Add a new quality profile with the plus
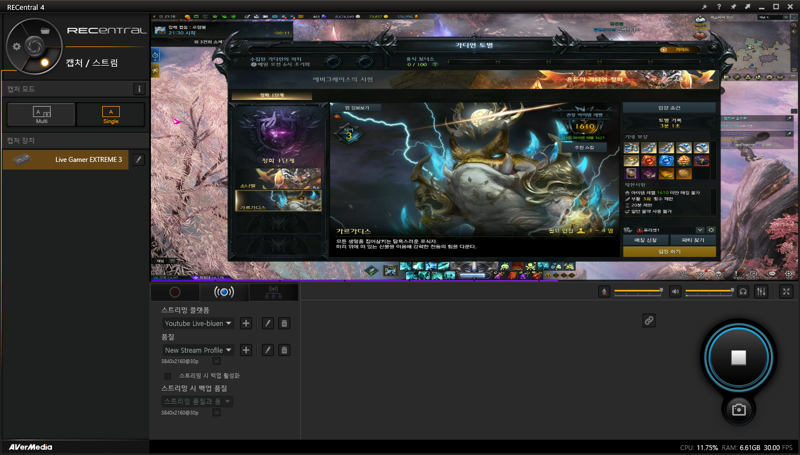Viewport: 800px width, 455px height. click(246, 350)
